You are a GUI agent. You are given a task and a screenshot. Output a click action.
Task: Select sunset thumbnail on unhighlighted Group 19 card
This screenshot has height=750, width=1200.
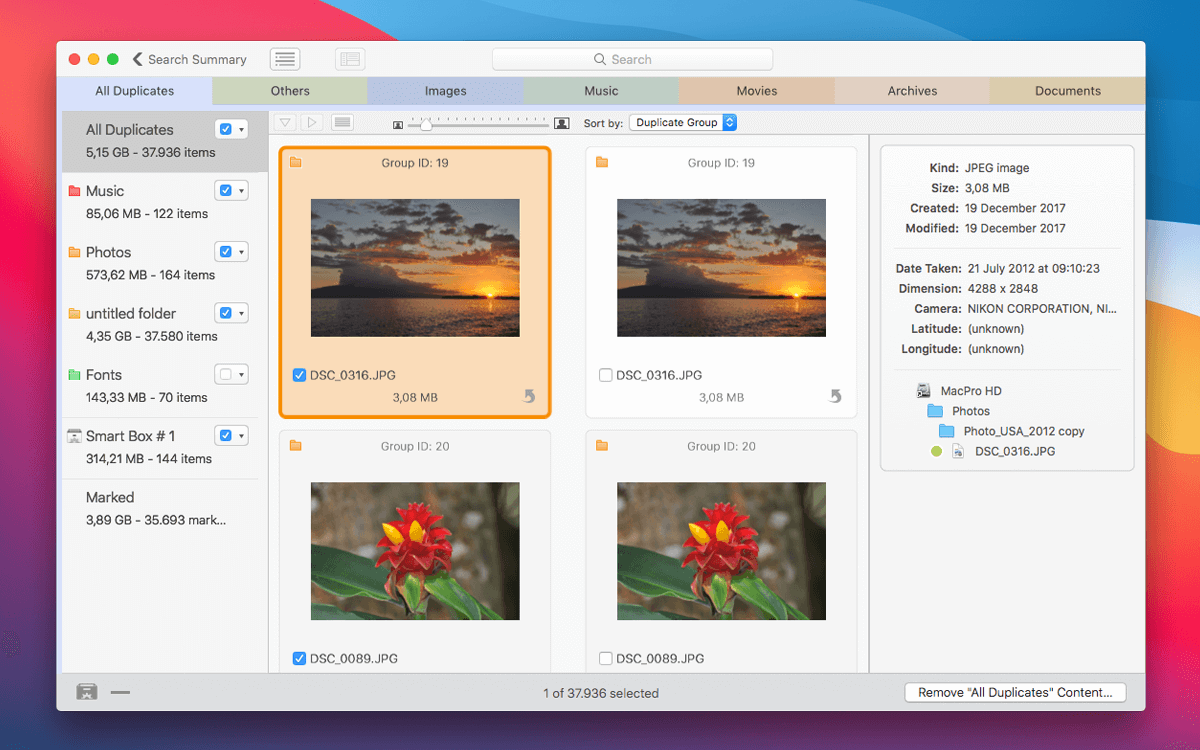pyautogui.click(x=722, y=267)
